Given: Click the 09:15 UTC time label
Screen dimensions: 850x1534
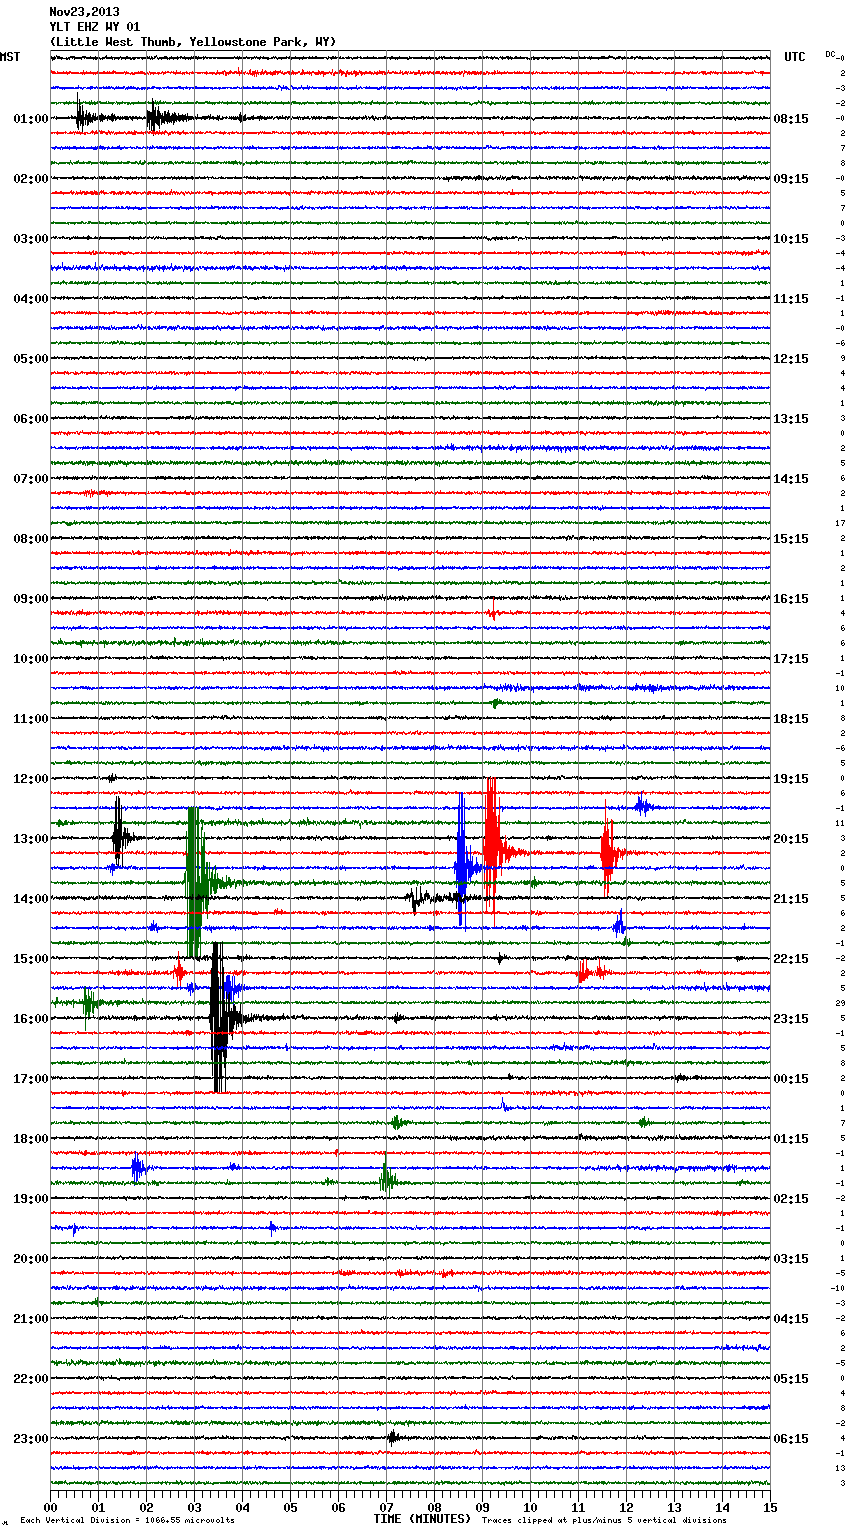Looking at the screenshot, I should coord(791,179).
